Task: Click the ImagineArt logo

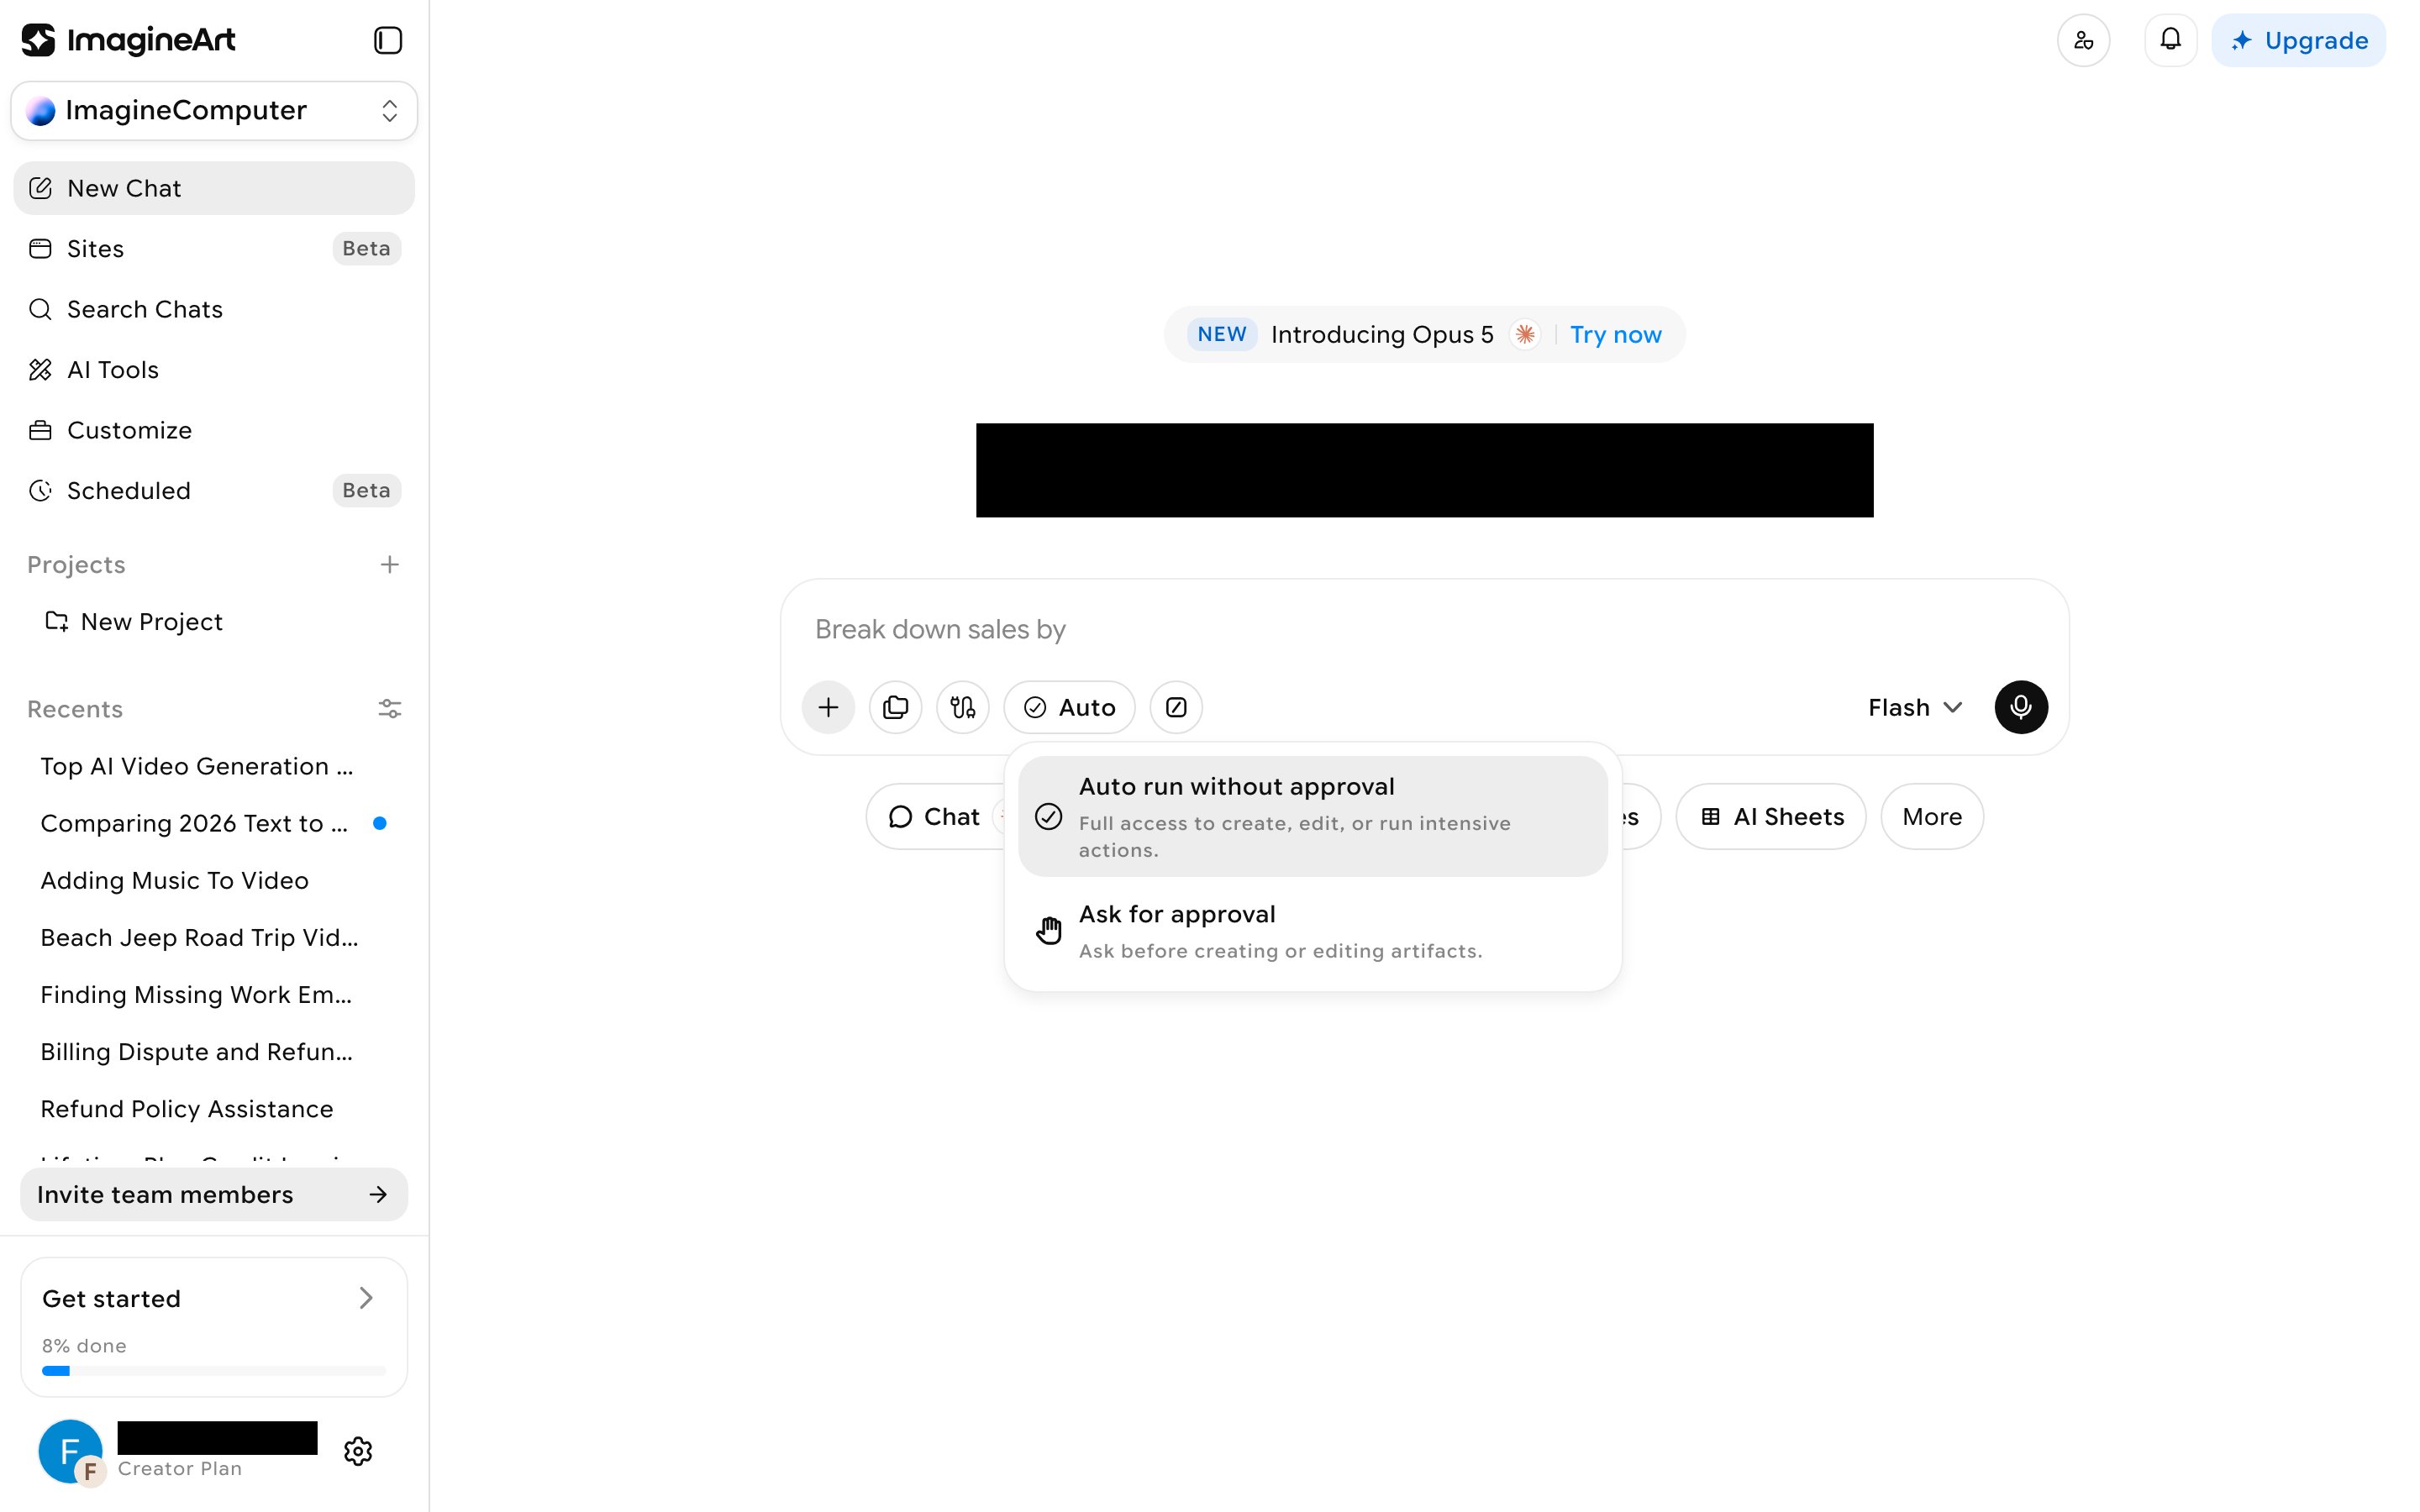Action: tap(128, 40)
